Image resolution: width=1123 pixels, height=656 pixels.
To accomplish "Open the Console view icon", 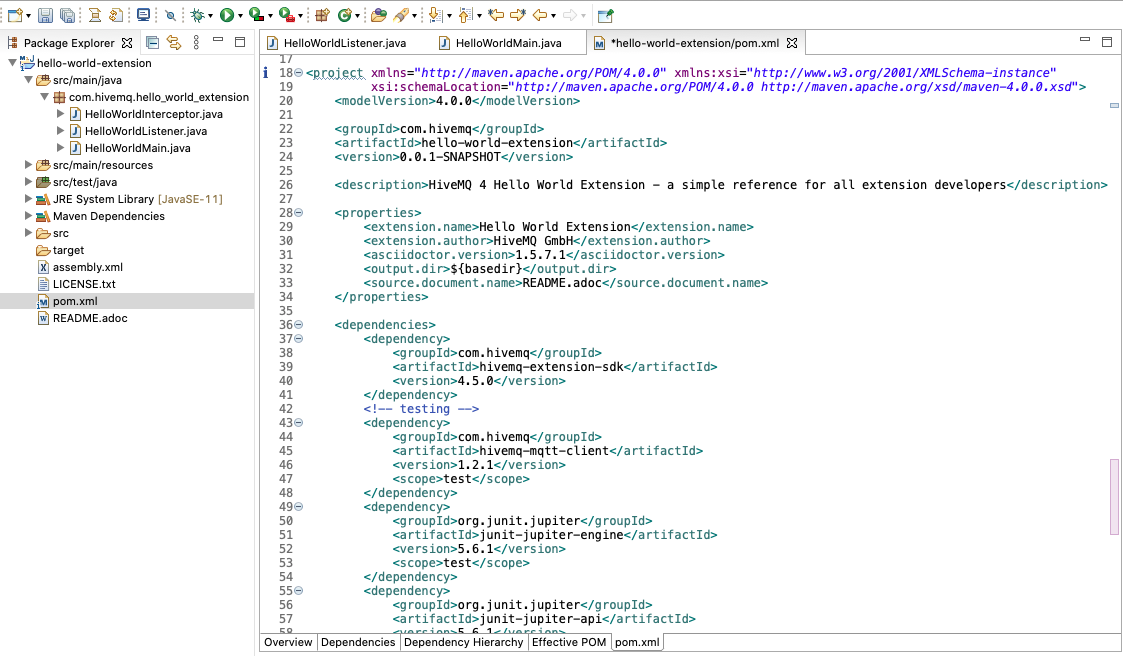I will (x=144, y=15).
